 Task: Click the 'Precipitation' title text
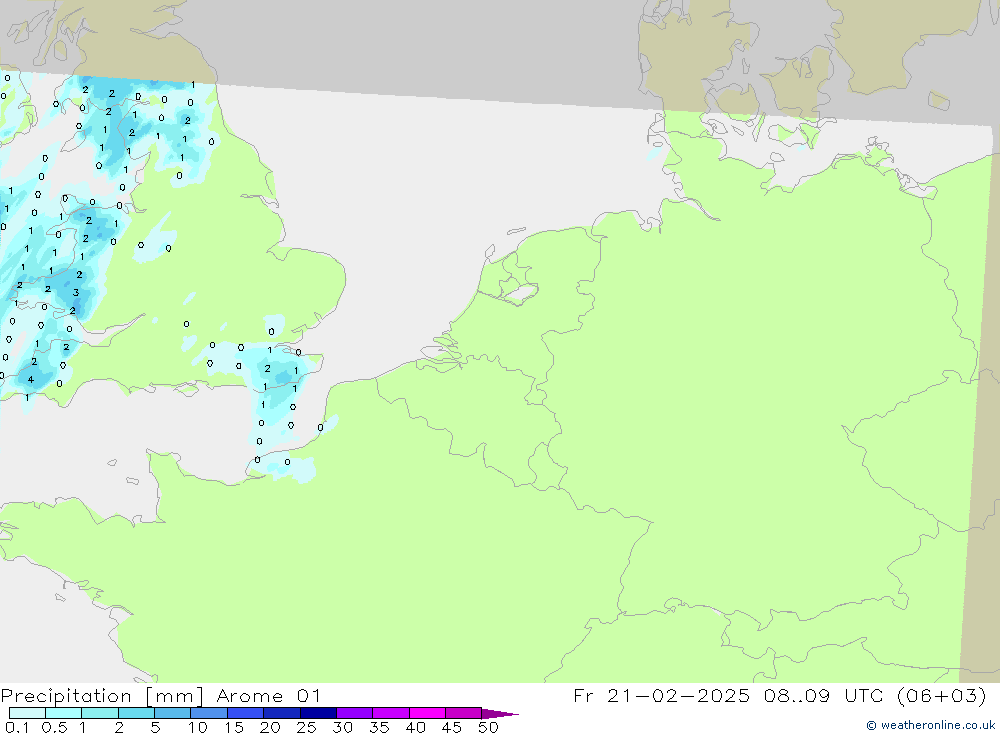[x=66, y=696]
